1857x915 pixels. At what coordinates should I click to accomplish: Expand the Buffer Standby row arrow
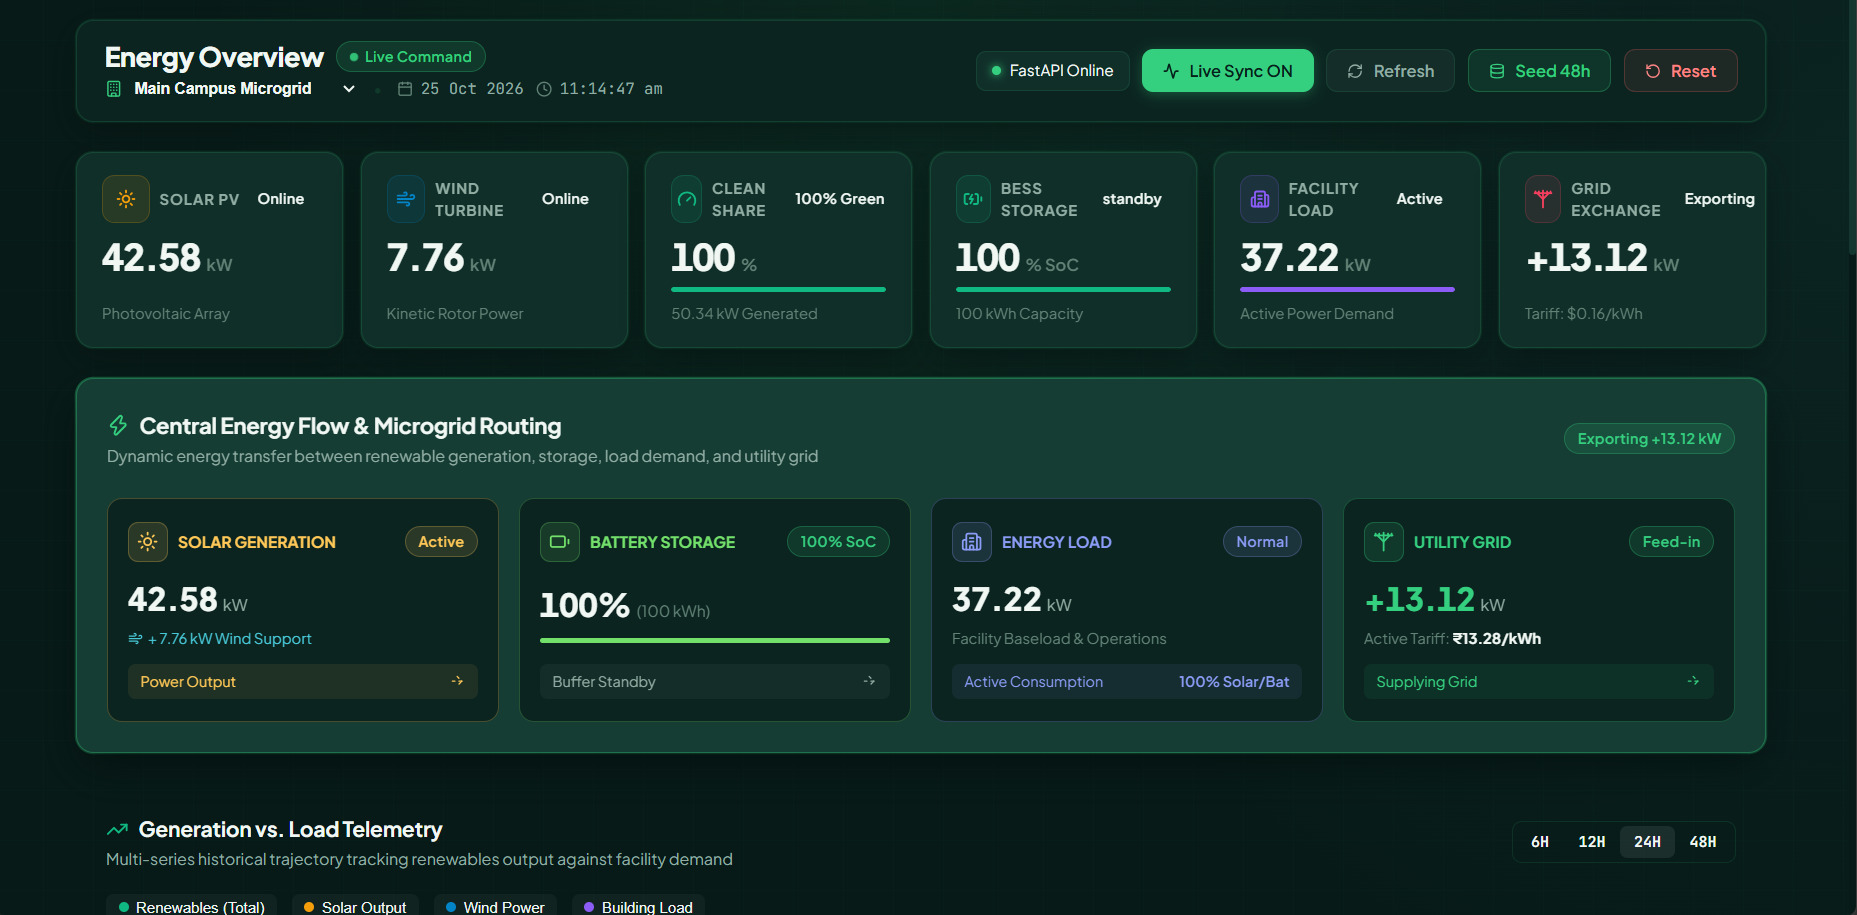tap(869, 681)
